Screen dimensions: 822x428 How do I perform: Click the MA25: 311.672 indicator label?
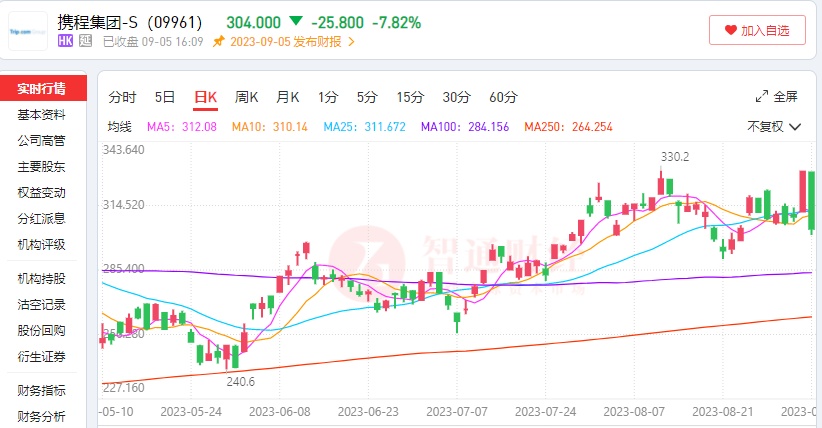tap(364, 127)
